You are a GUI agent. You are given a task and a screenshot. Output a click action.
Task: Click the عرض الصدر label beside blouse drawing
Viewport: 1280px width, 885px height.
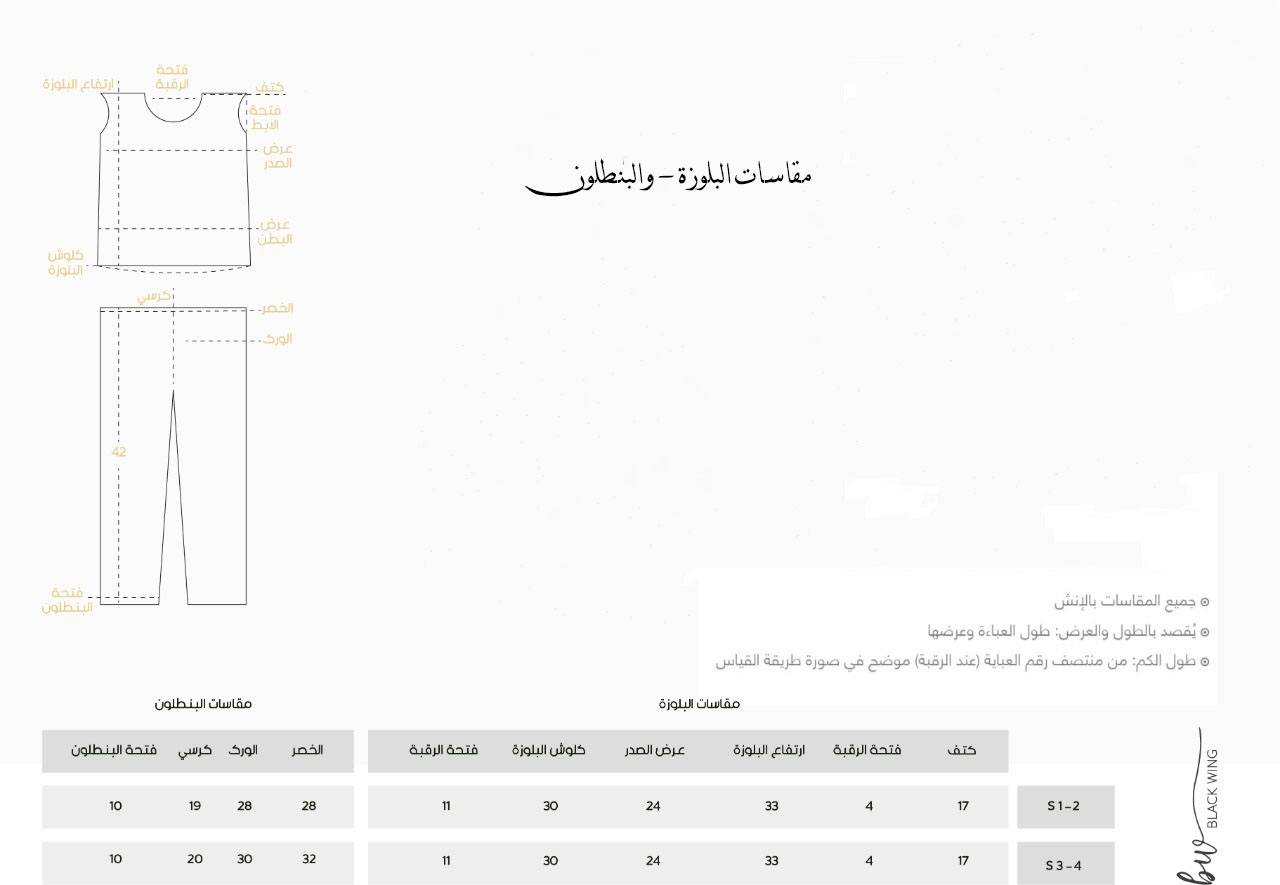[x=277, y=156]
